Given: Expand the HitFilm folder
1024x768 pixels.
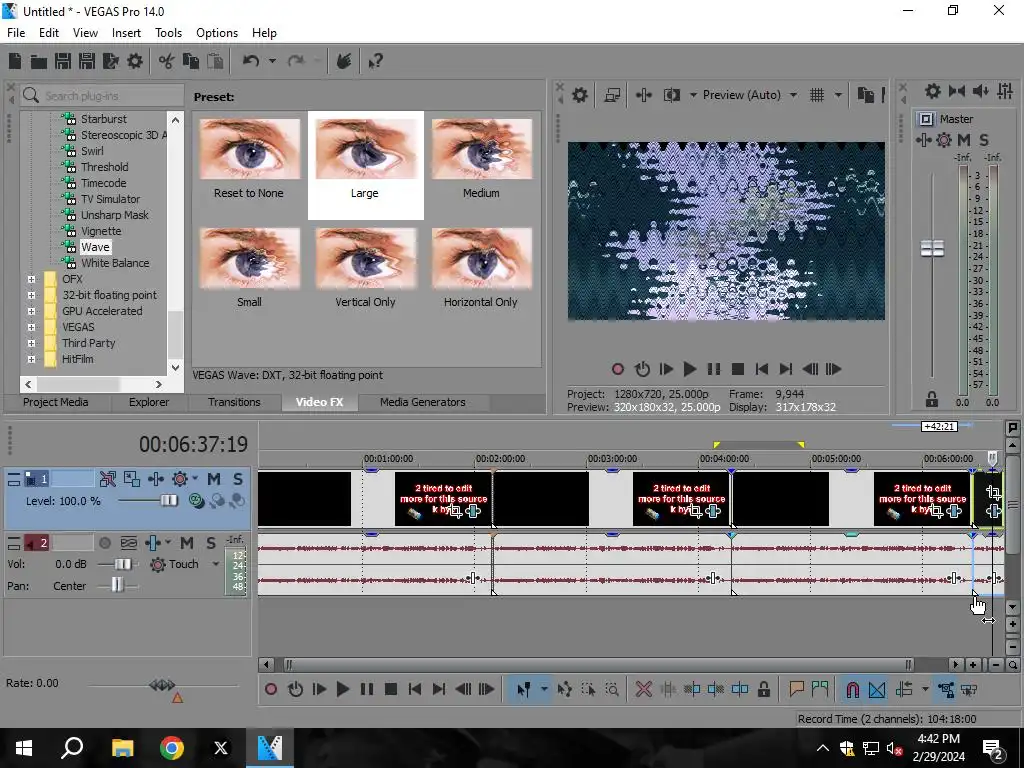Looking at the screenshot, I should click(31, 359).
